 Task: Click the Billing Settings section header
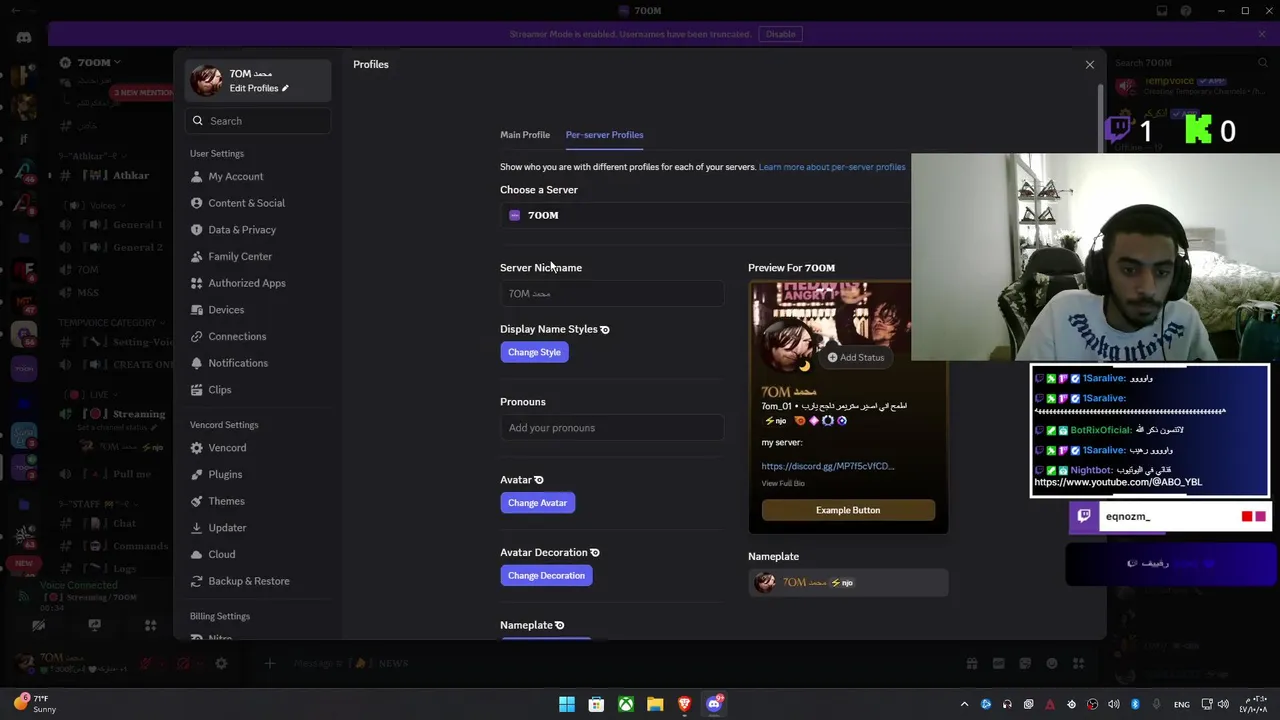pyautogui.click(x=220, y=616)
